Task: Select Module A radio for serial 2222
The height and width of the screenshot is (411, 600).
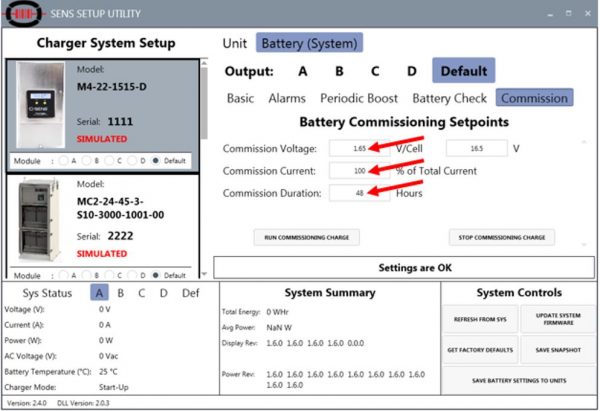Action: coord(64,275)
